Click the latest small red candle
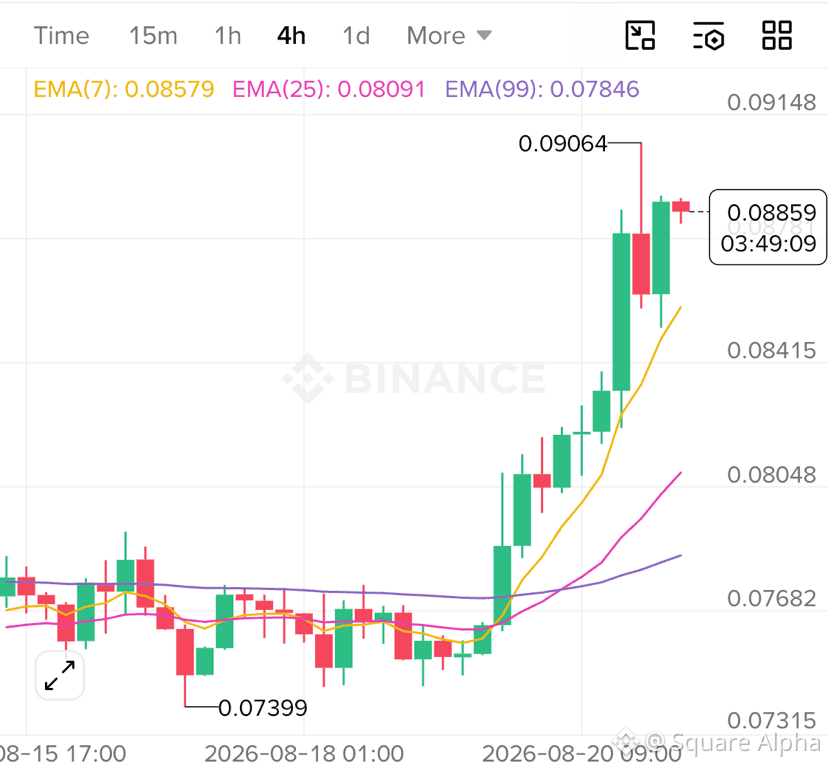828x767 pixels. pos(681,207)
